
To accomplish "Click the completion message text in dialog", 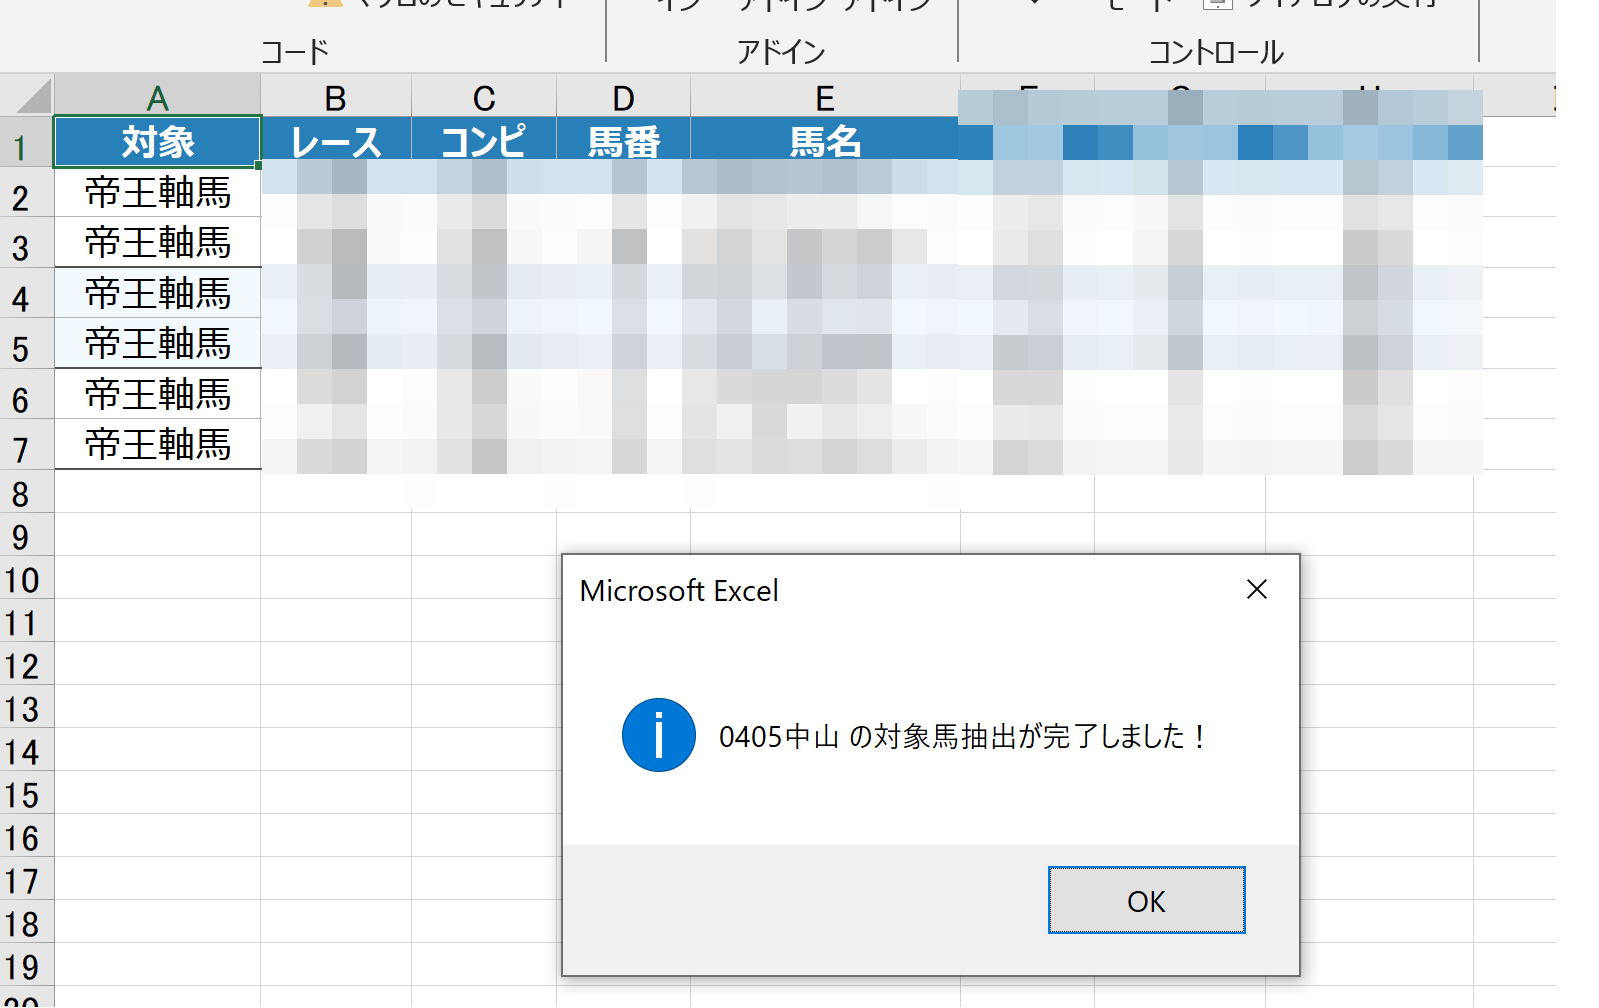I will click(960, 737).
